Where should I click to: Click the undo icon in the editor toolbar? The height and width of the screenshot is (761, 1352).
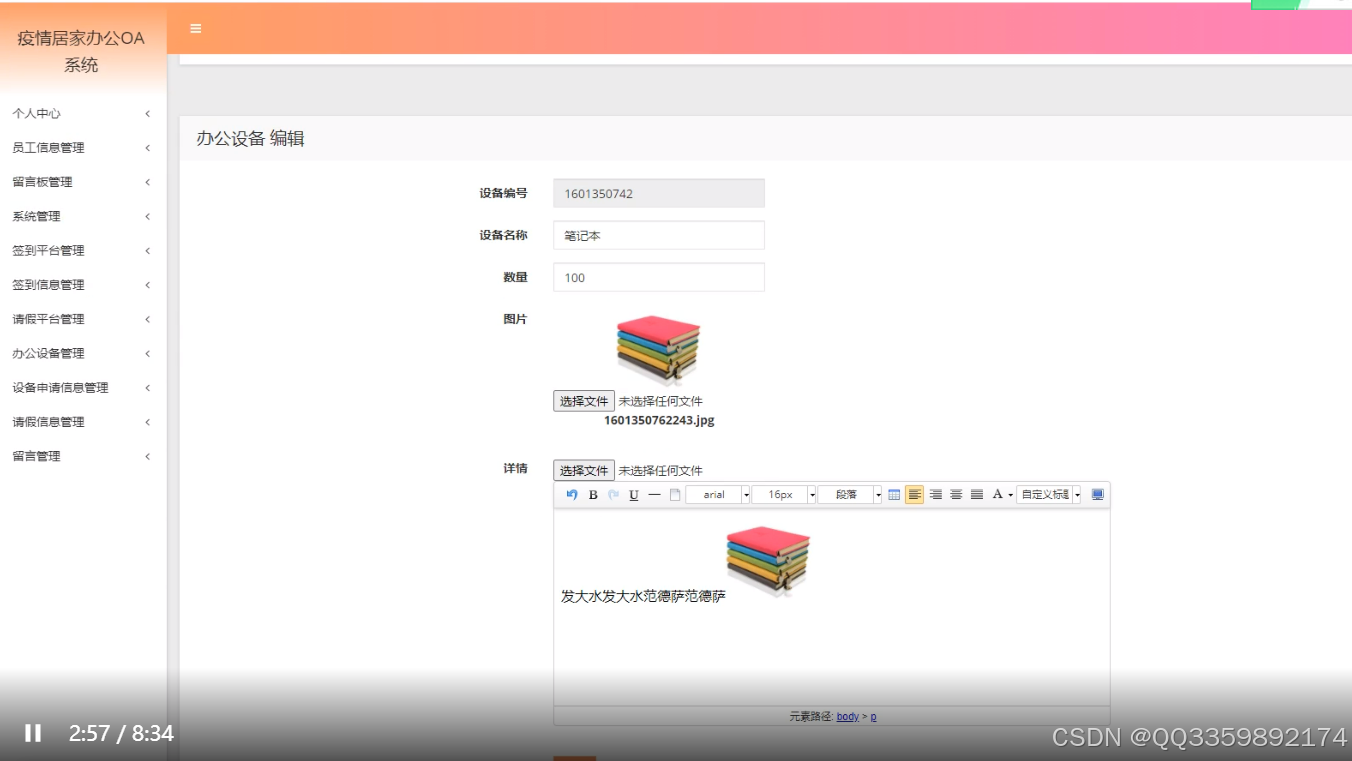[x=572, y=495]
